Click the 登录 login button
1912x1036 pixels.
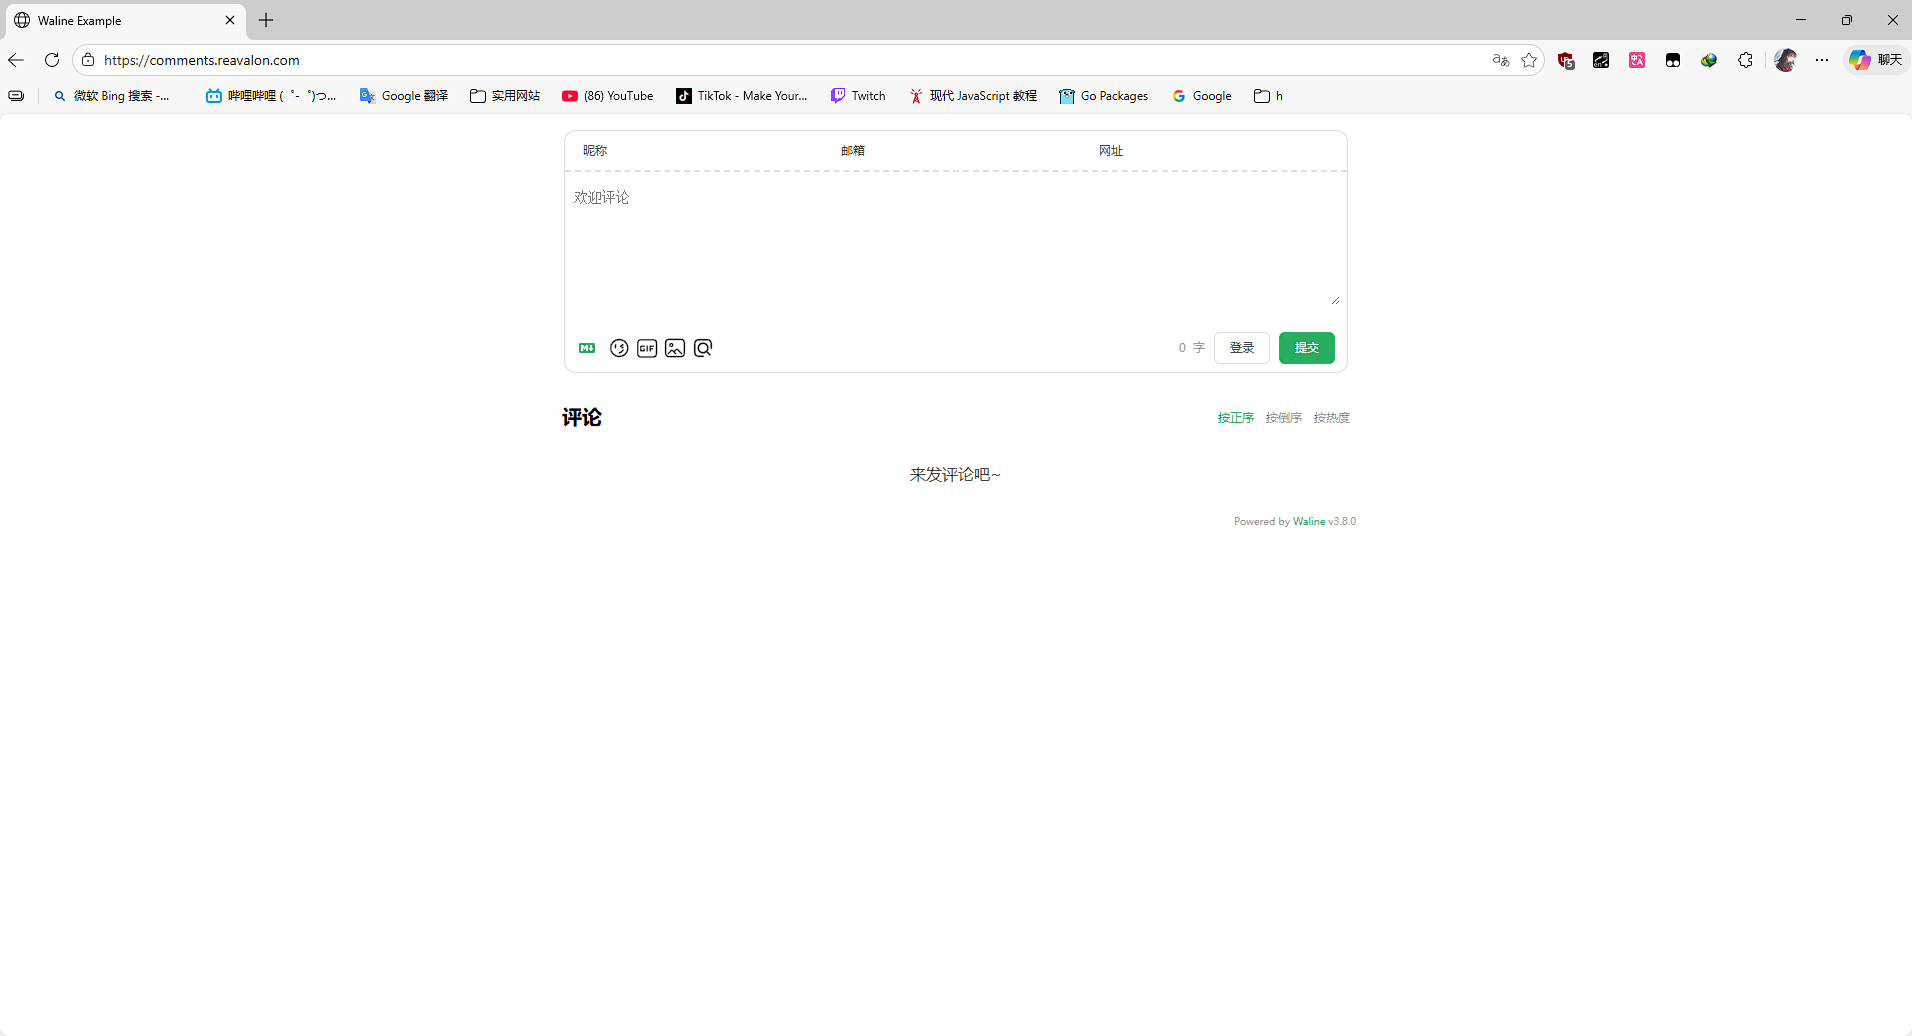[x=1241, y=348]
